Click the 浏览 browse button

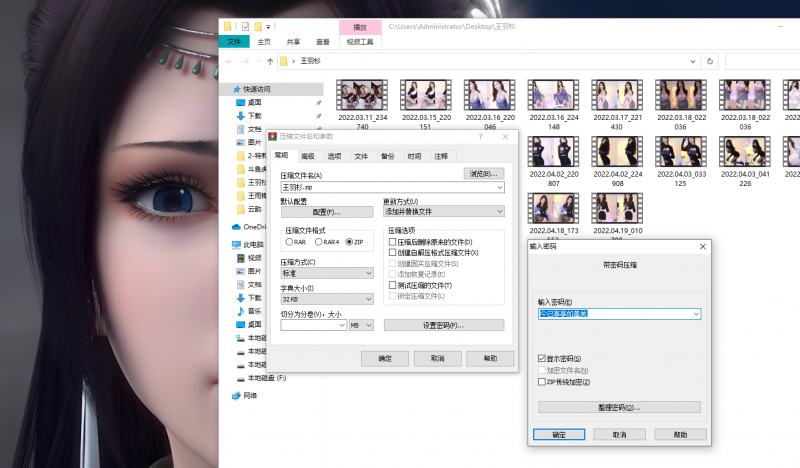point(485,174)
